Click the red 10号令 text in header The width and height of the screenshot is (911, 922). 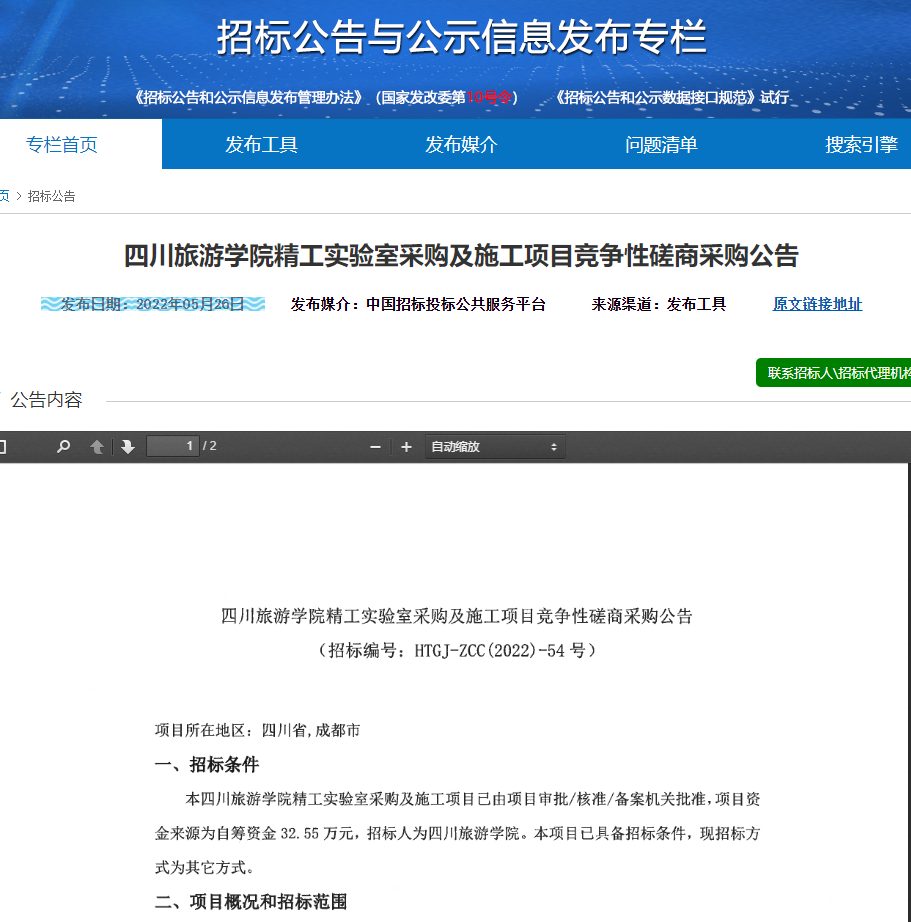click(489, 97)
